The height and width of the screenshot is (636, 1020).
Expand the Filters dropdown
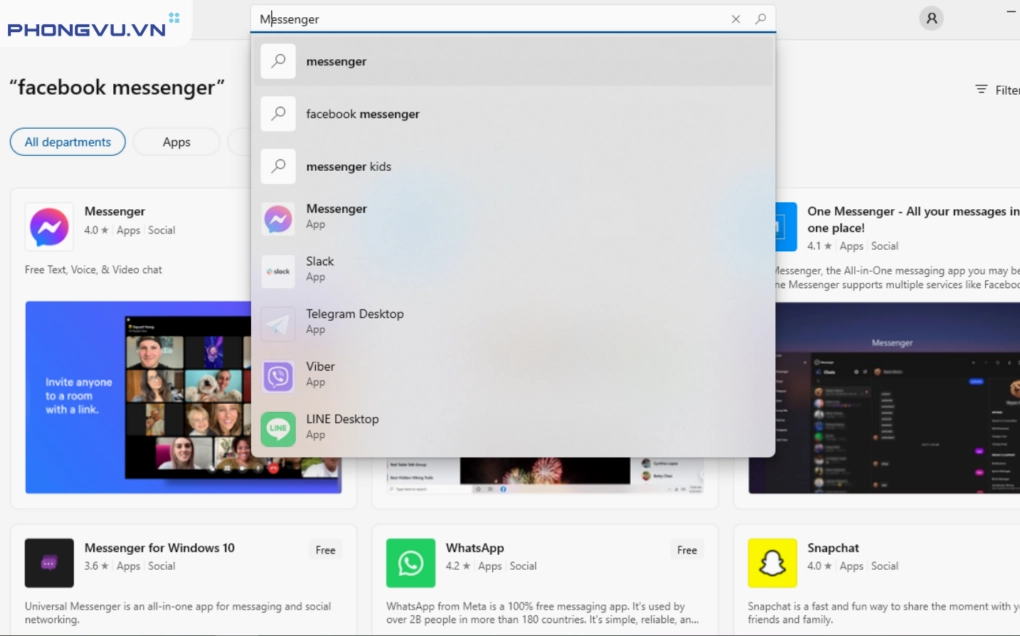click(x=996, y=90)
